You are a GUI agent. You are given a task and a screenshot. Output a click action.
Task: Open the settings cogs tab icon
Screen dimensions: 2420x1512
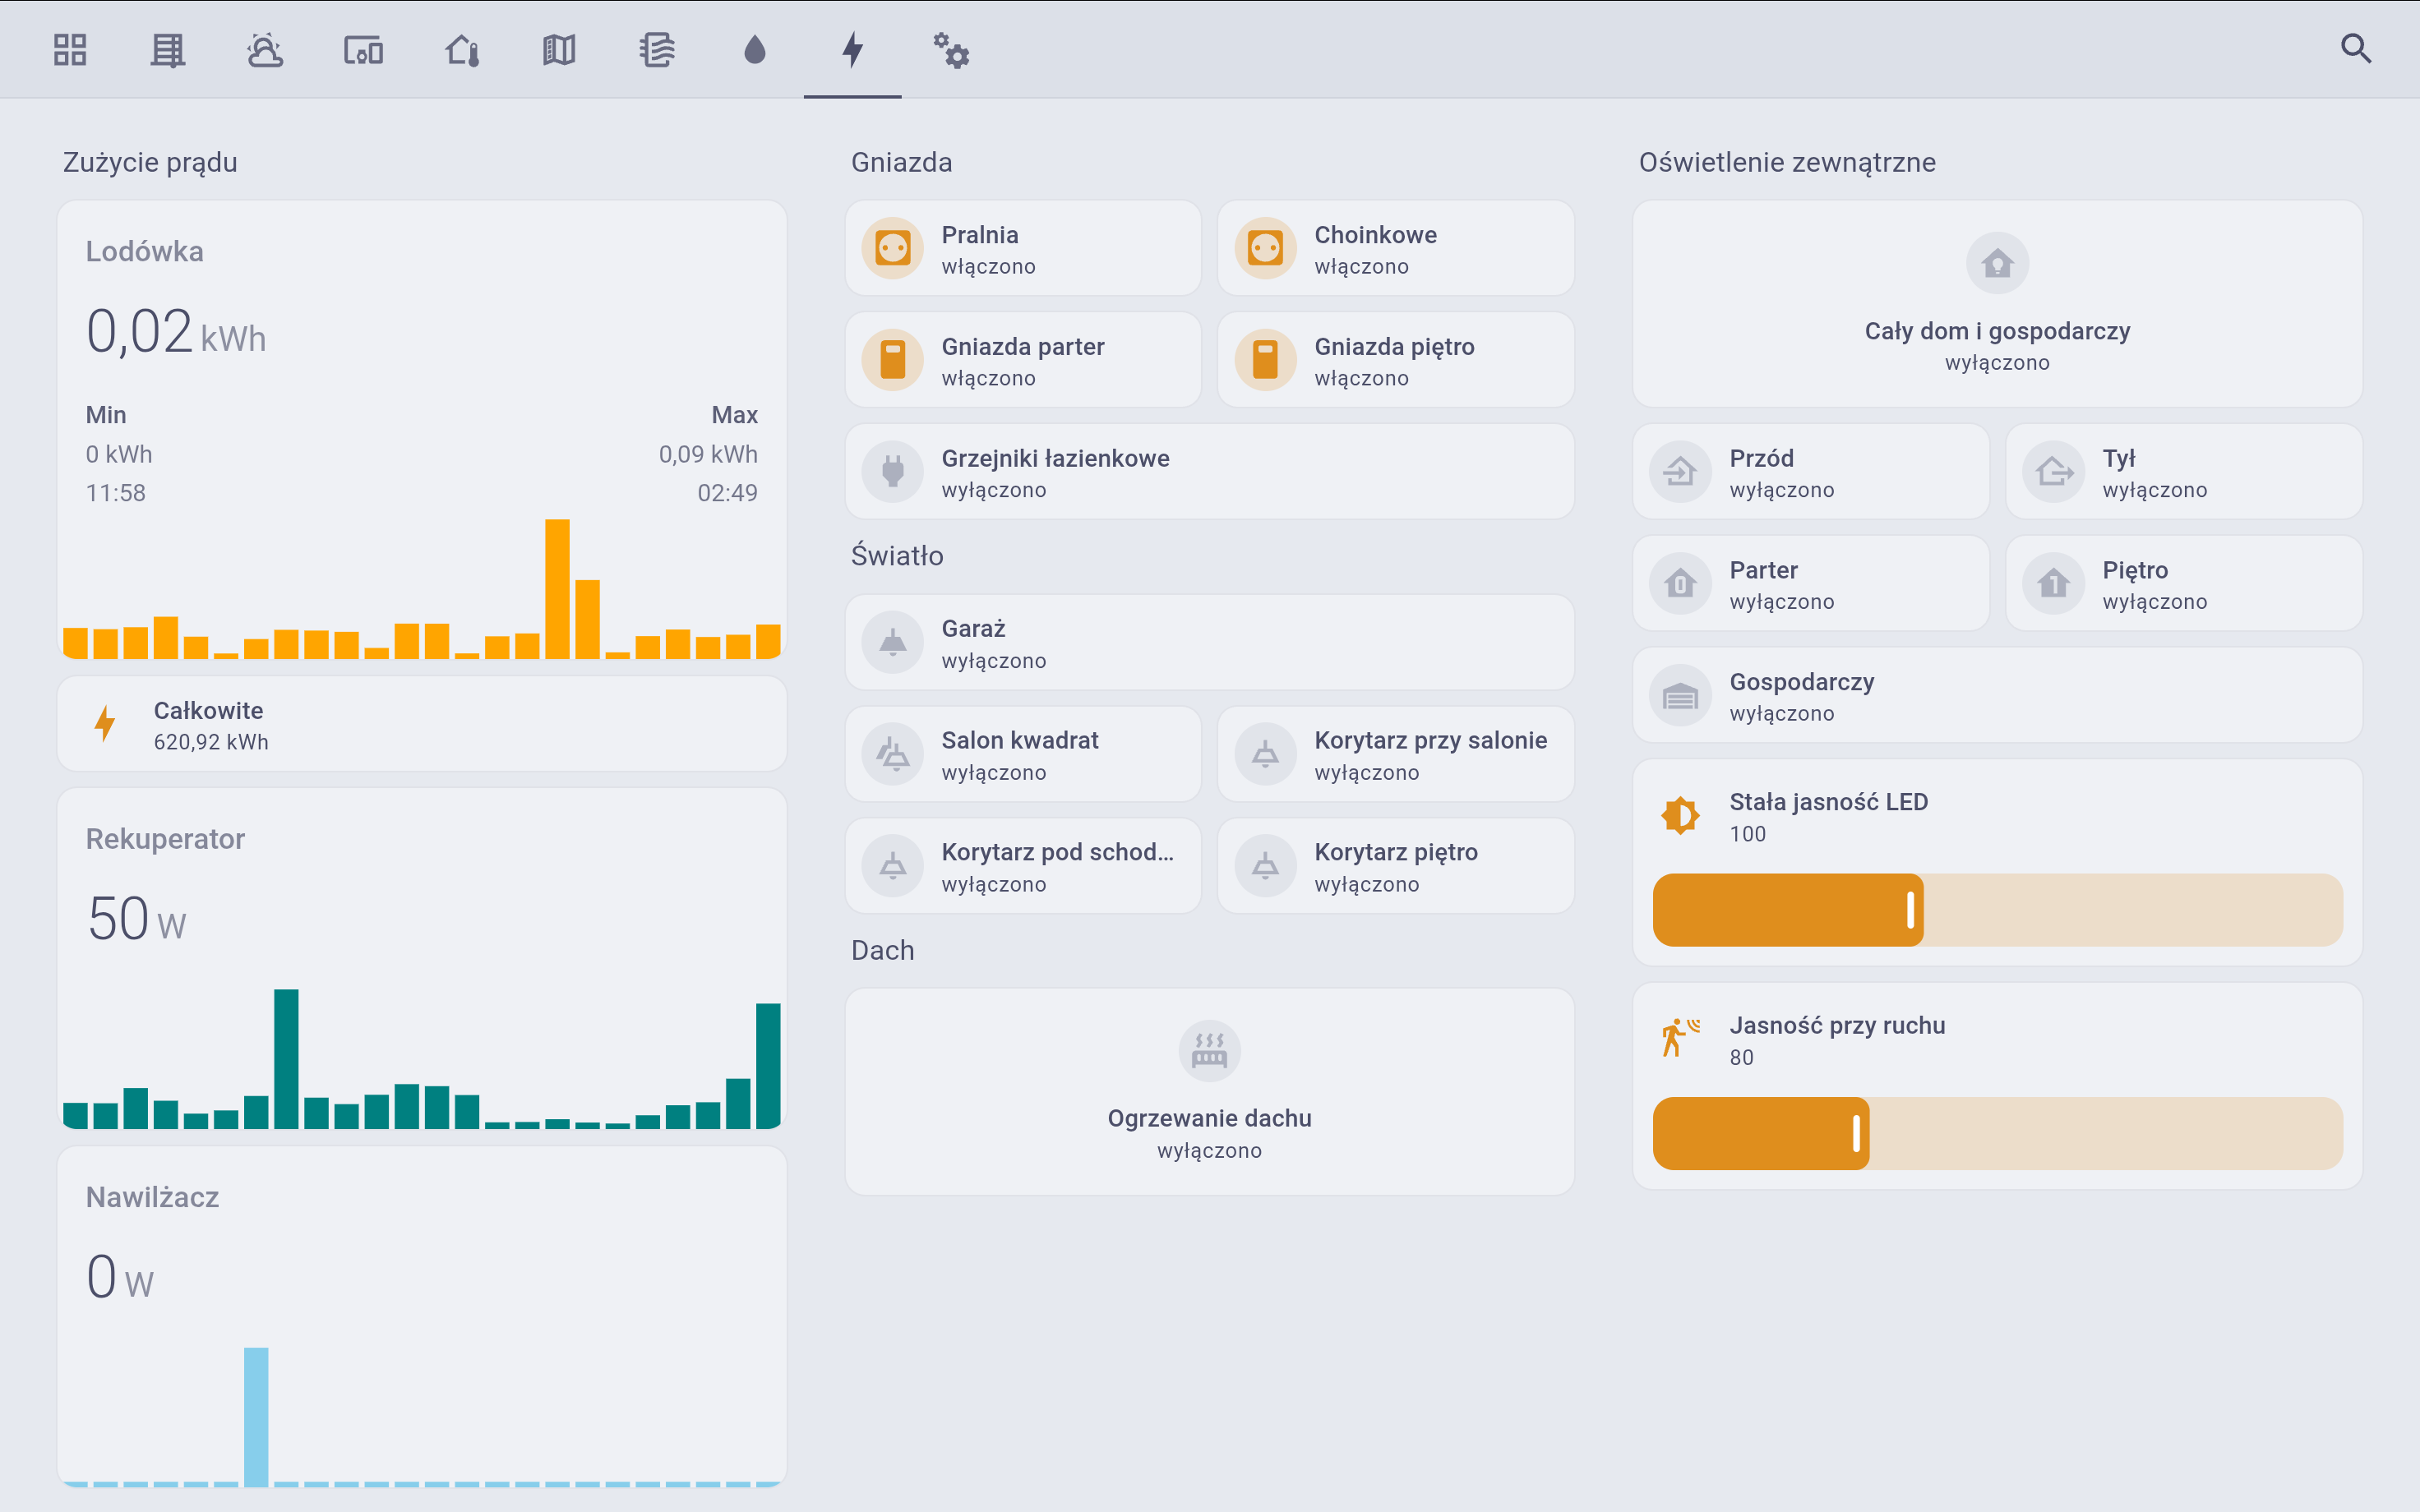951,49
